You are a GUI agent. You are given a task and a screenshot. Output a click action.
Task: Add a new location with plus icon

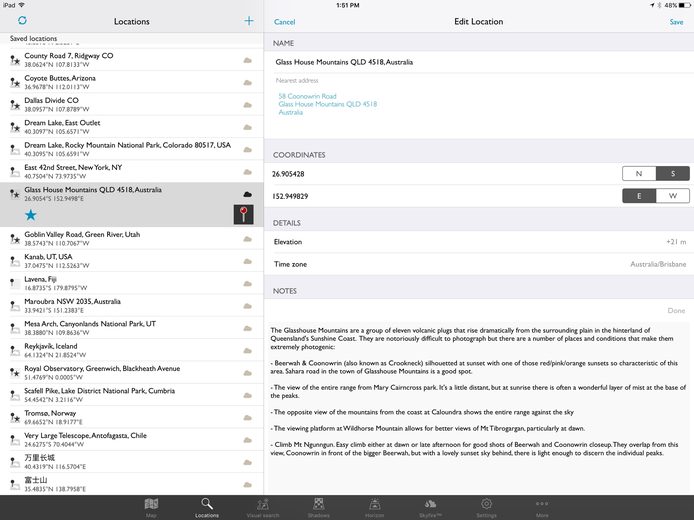249,21
